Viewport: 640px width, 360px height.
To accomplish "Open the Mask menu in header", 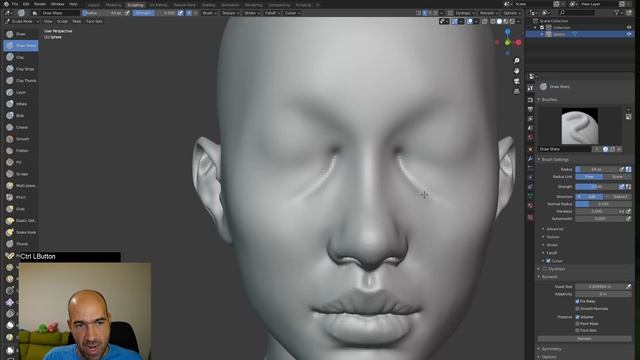I will coord(77,21).
